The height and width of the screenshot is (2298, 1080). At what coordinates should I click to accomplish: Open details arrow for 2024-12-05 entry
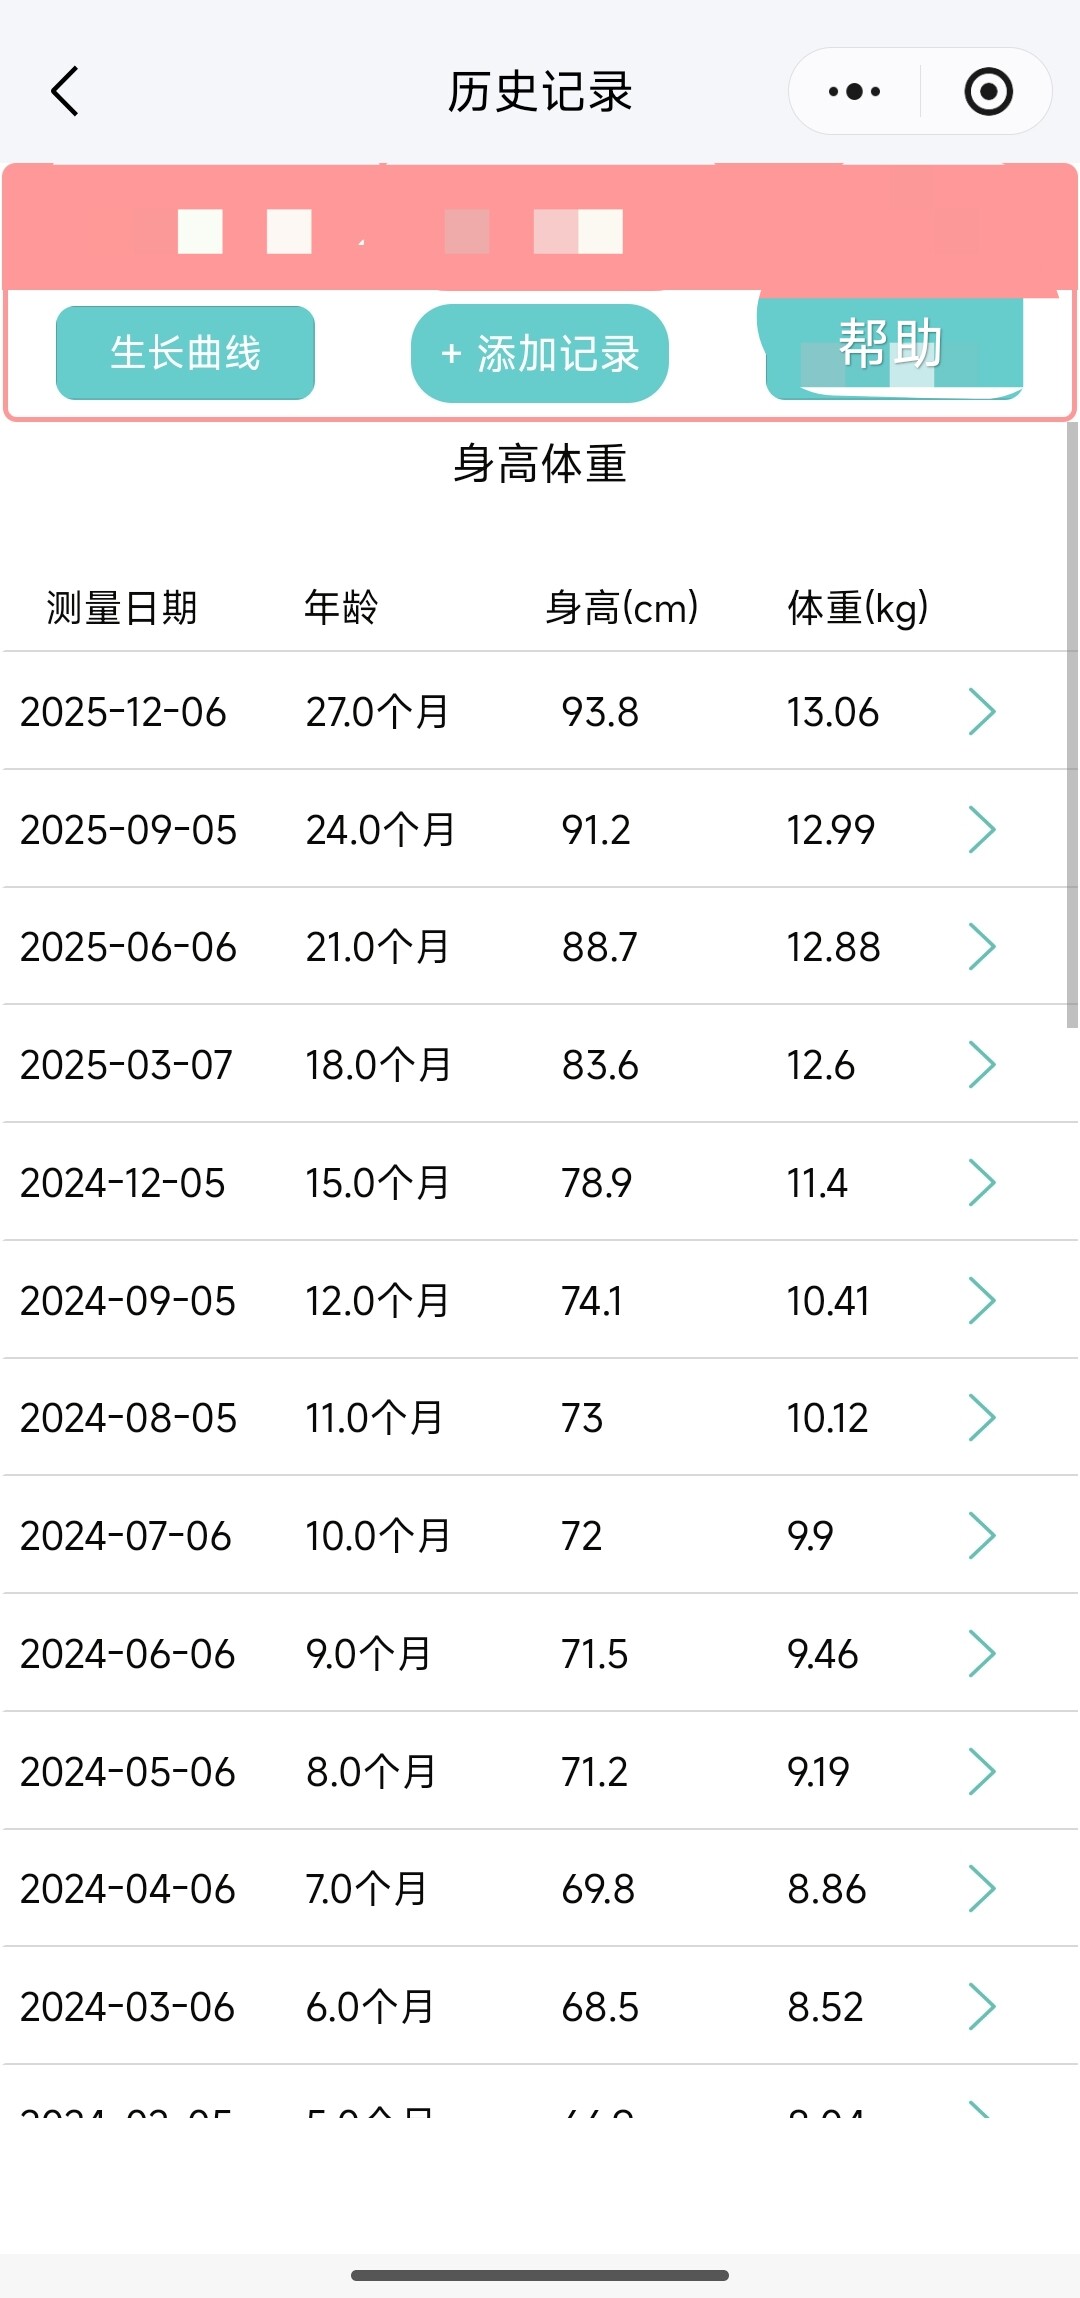982,1183
